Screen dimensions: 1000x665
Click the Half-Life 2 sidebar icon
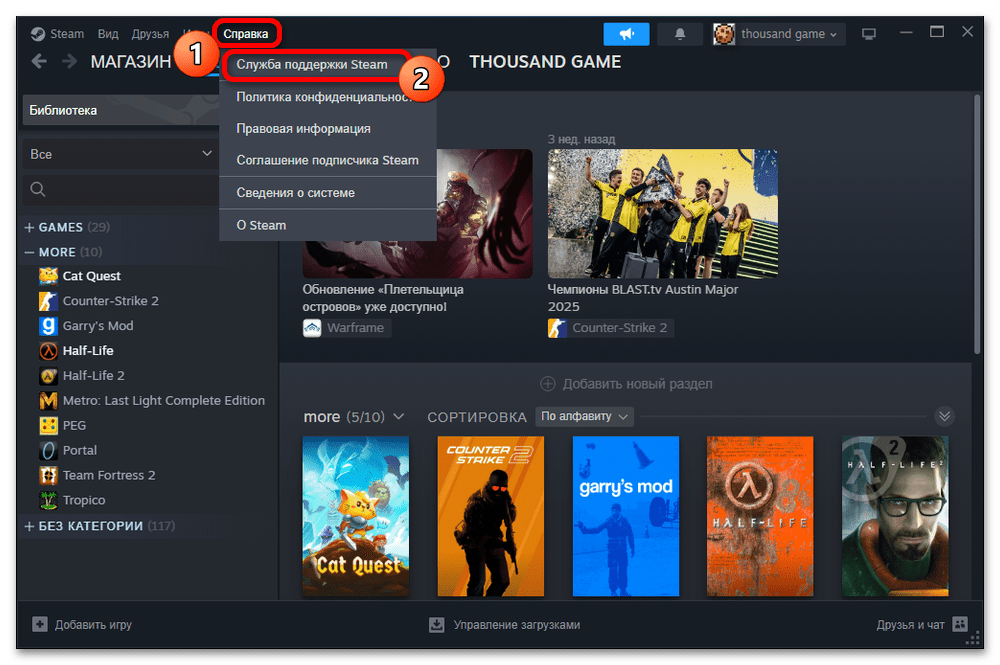(x=48, y=376)
